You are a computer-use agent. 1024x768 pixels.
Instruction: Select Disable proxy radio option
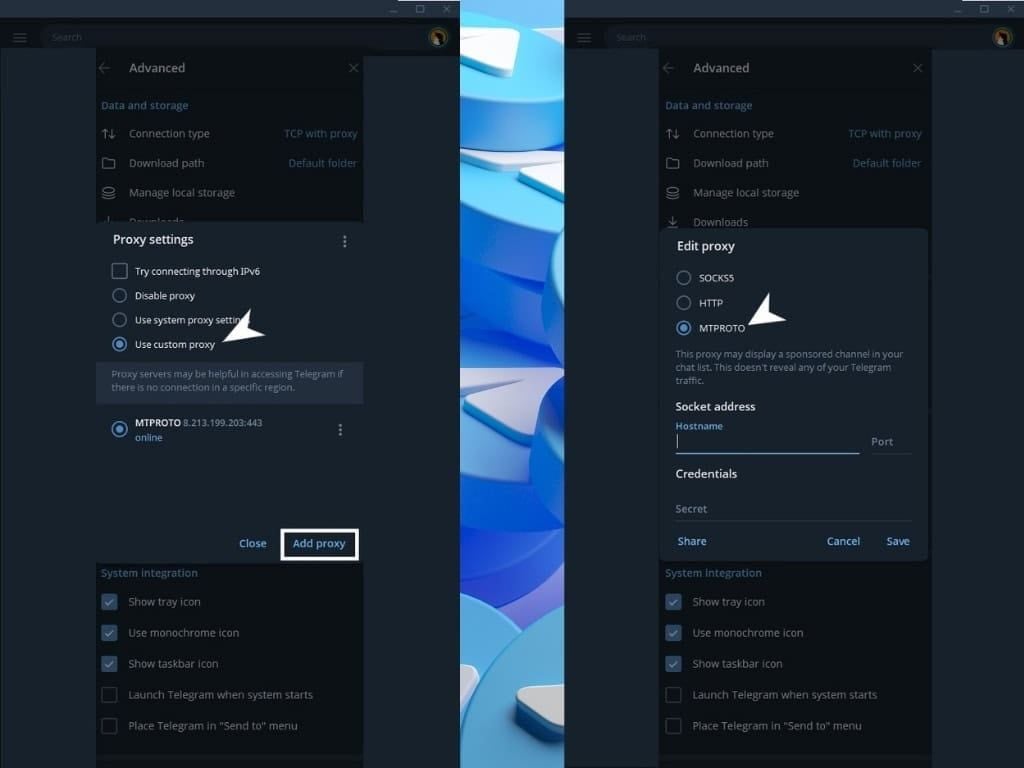click(x=120, y=296)
